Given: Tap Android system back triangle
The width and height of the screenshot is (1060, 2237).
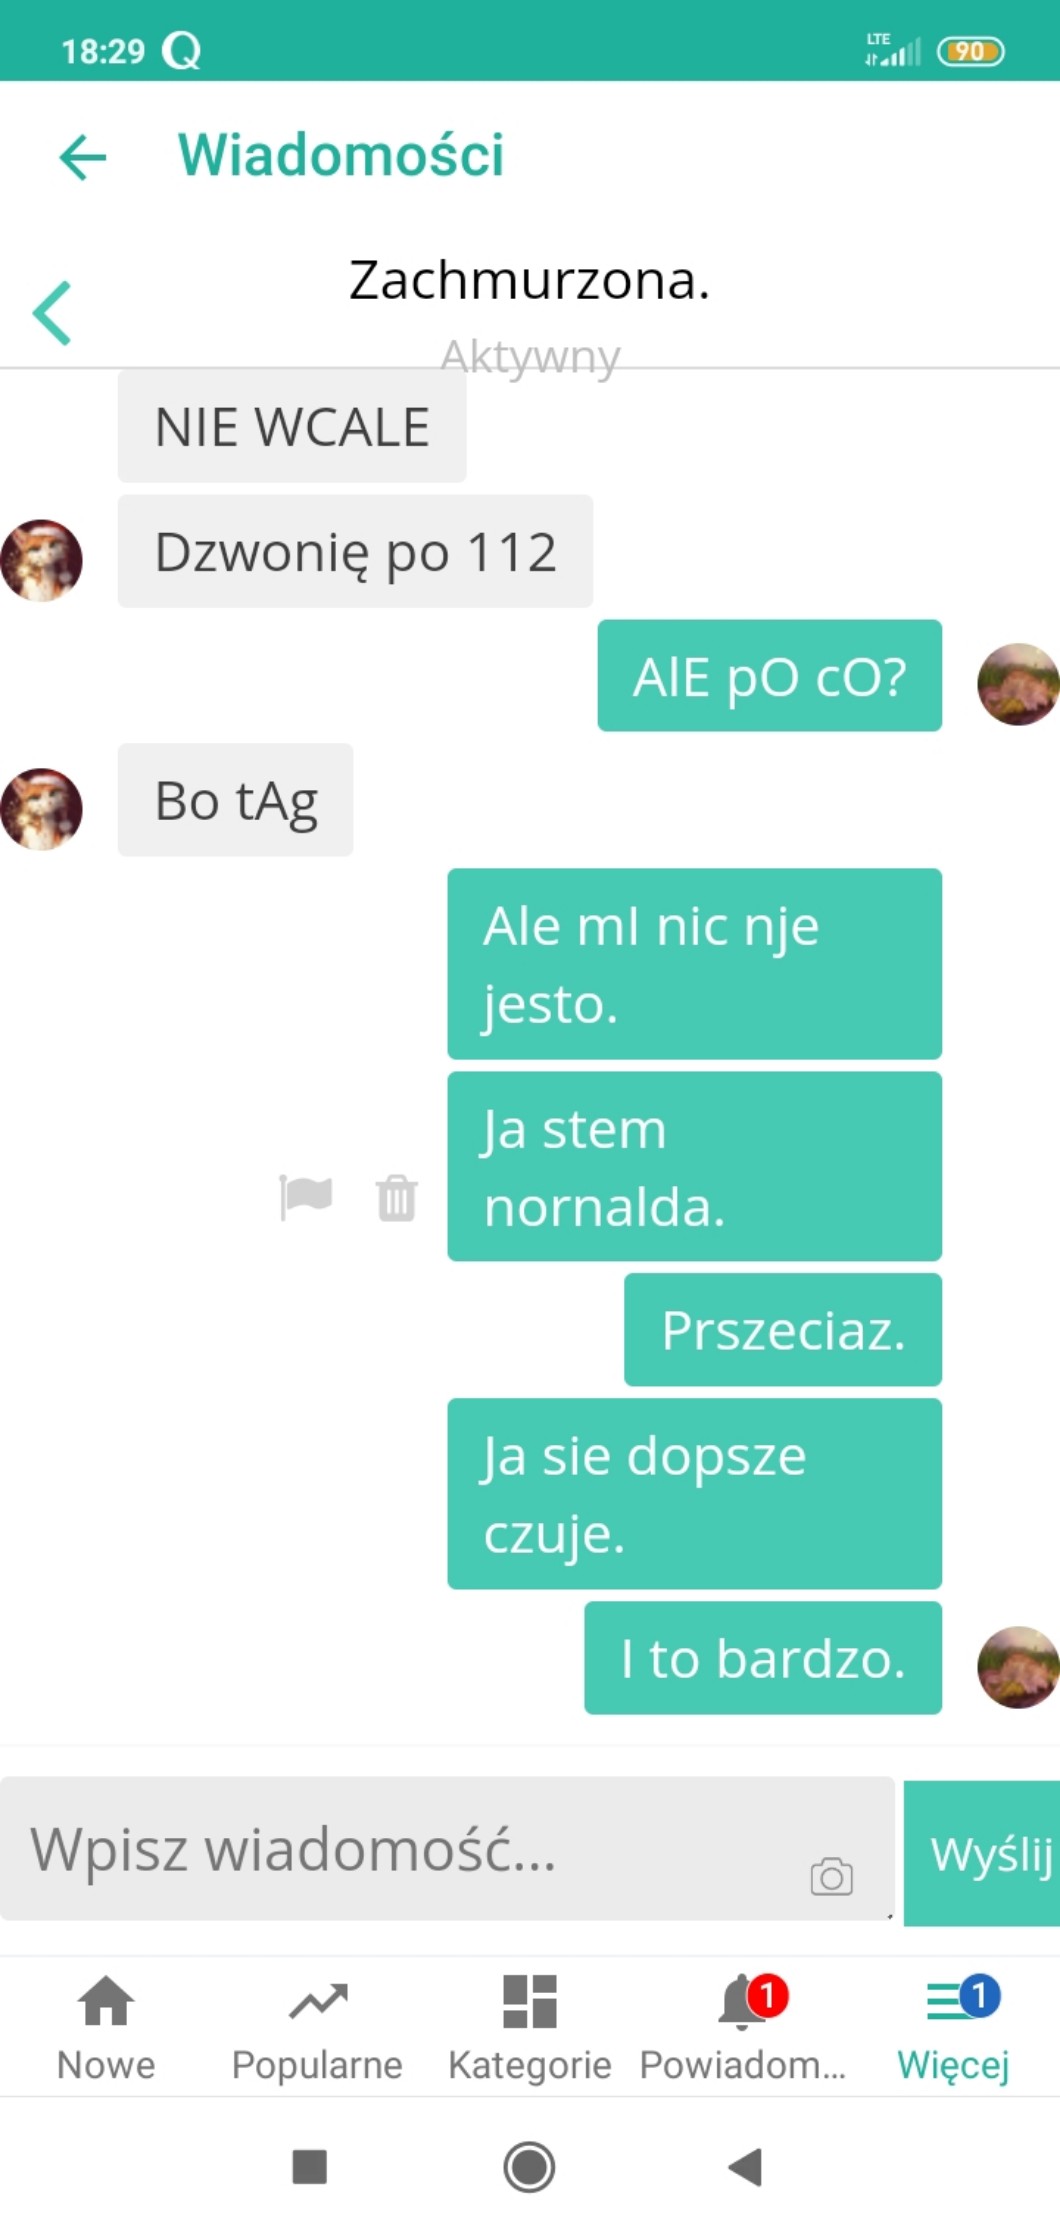Looking at the screenshot, I should (746, 2167).
